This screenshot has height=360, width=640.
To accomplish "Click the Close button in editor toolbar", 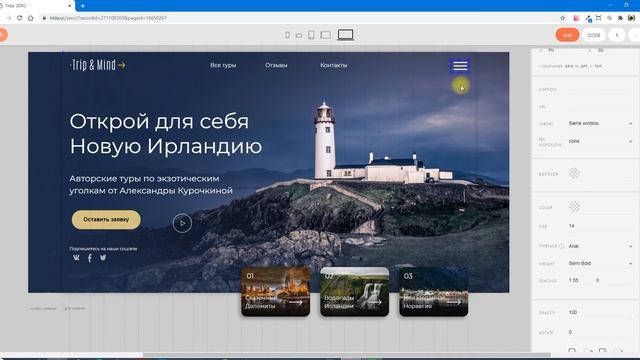I will [x=594, y=35].
